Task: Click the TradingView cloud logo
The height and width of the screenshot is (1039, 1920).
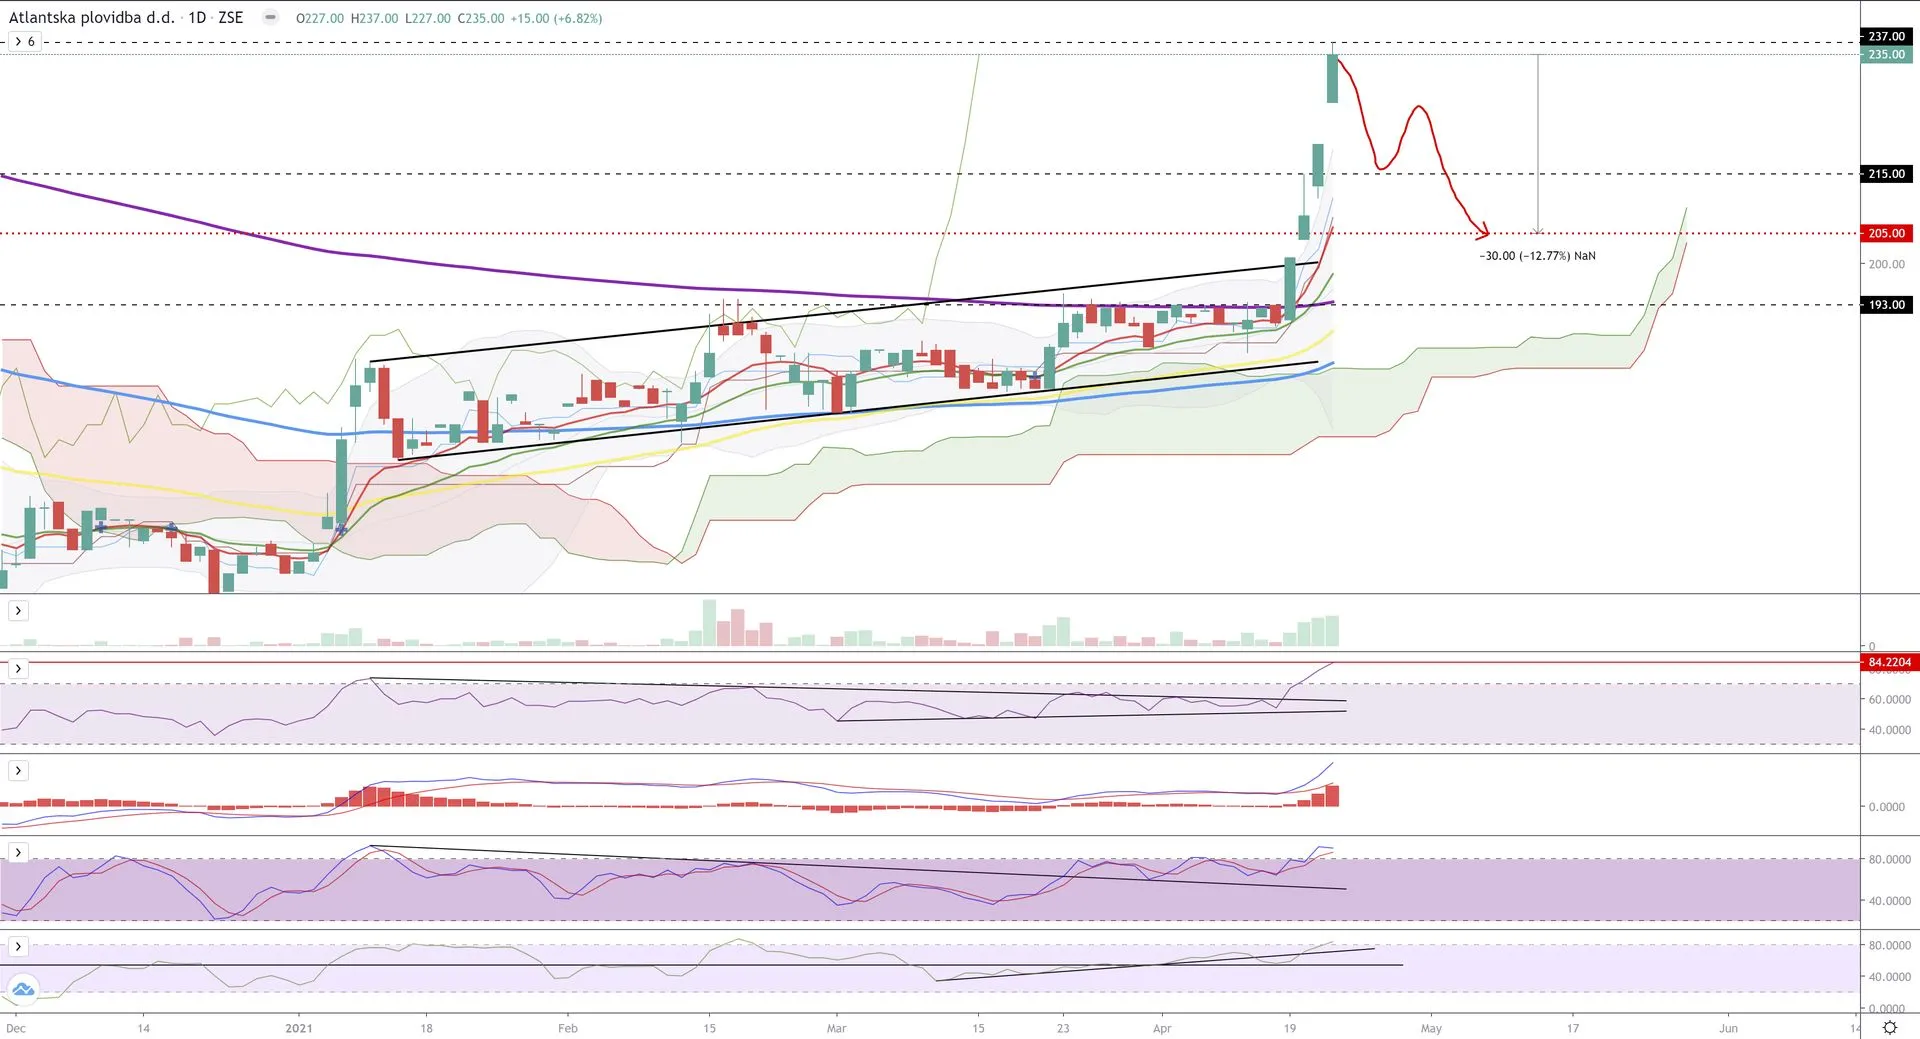Action: (22, 989)
